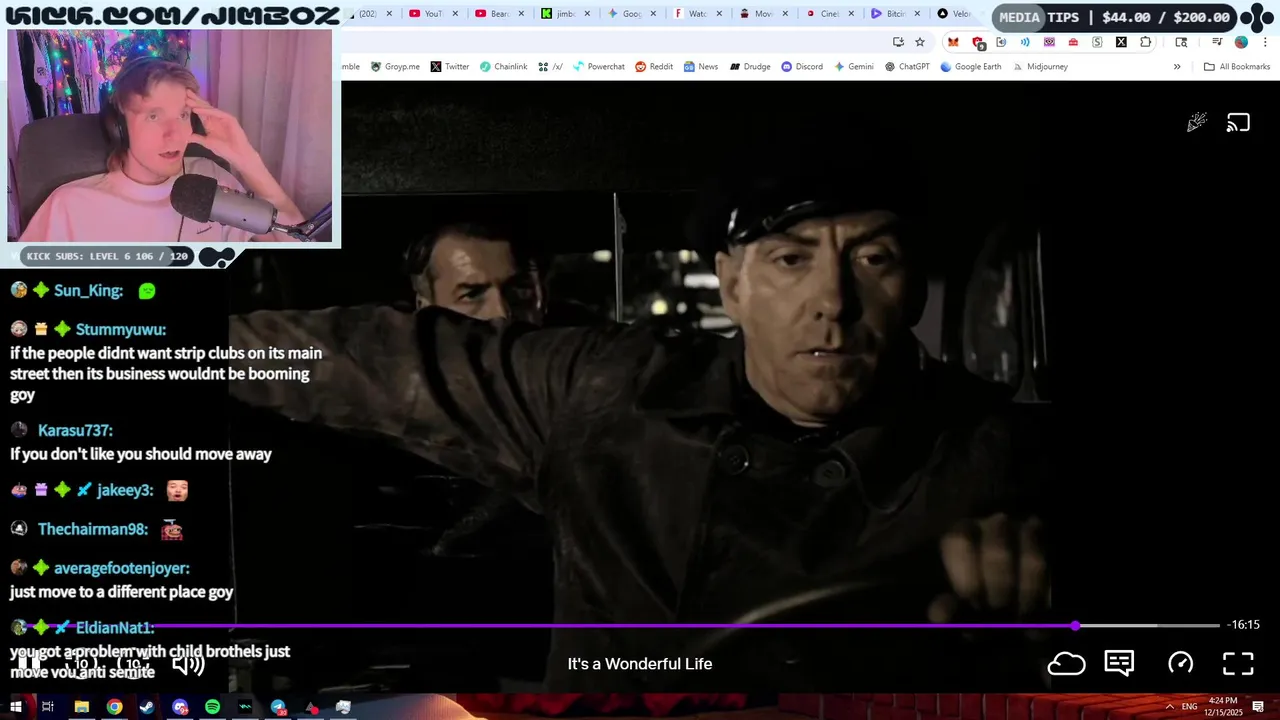Skip forward 10 seconds

click(132, 663)
